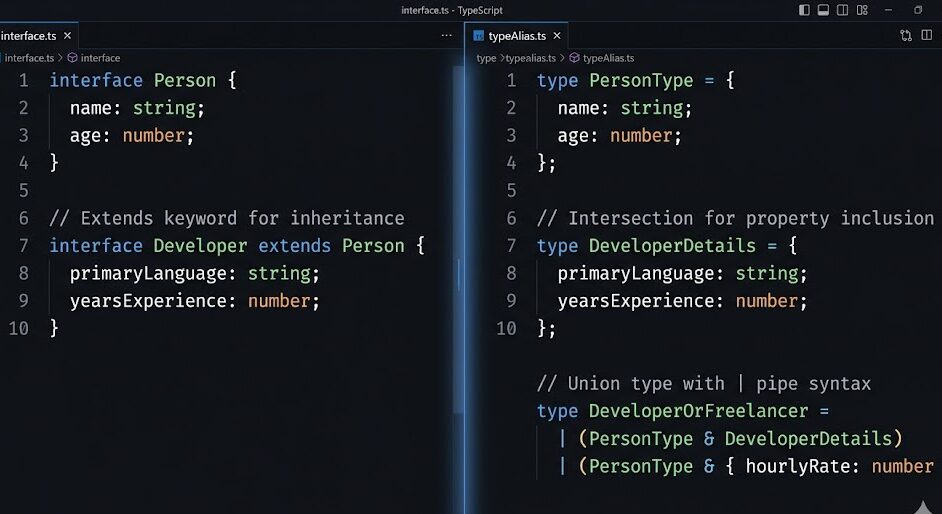
Task: Click the symbol cube icon before 'typeAlias.ts' breadcrumb
Action: coord(574,58)
